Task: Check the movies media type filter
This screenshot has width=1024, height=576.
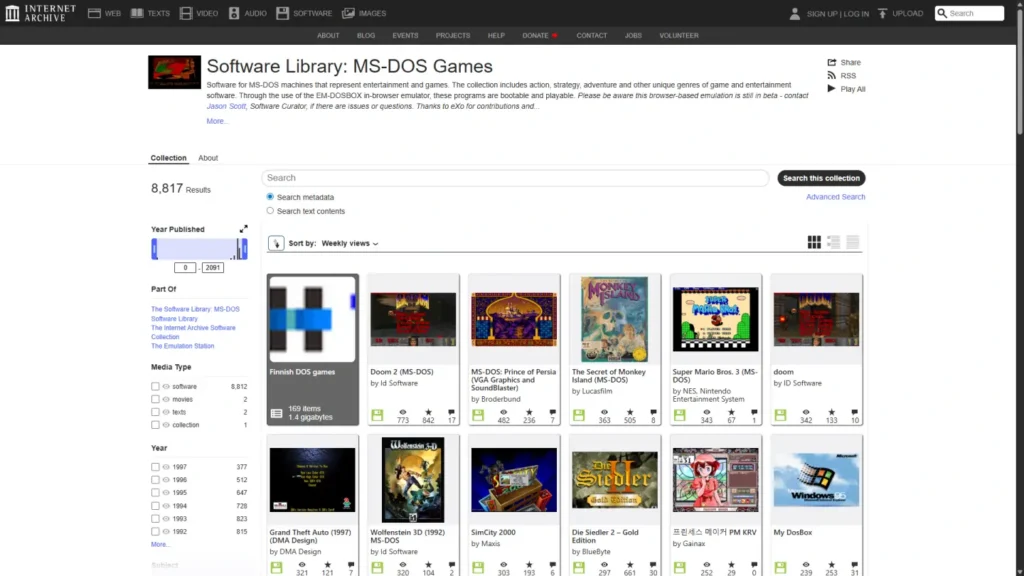Action: (x=156, y=399)
